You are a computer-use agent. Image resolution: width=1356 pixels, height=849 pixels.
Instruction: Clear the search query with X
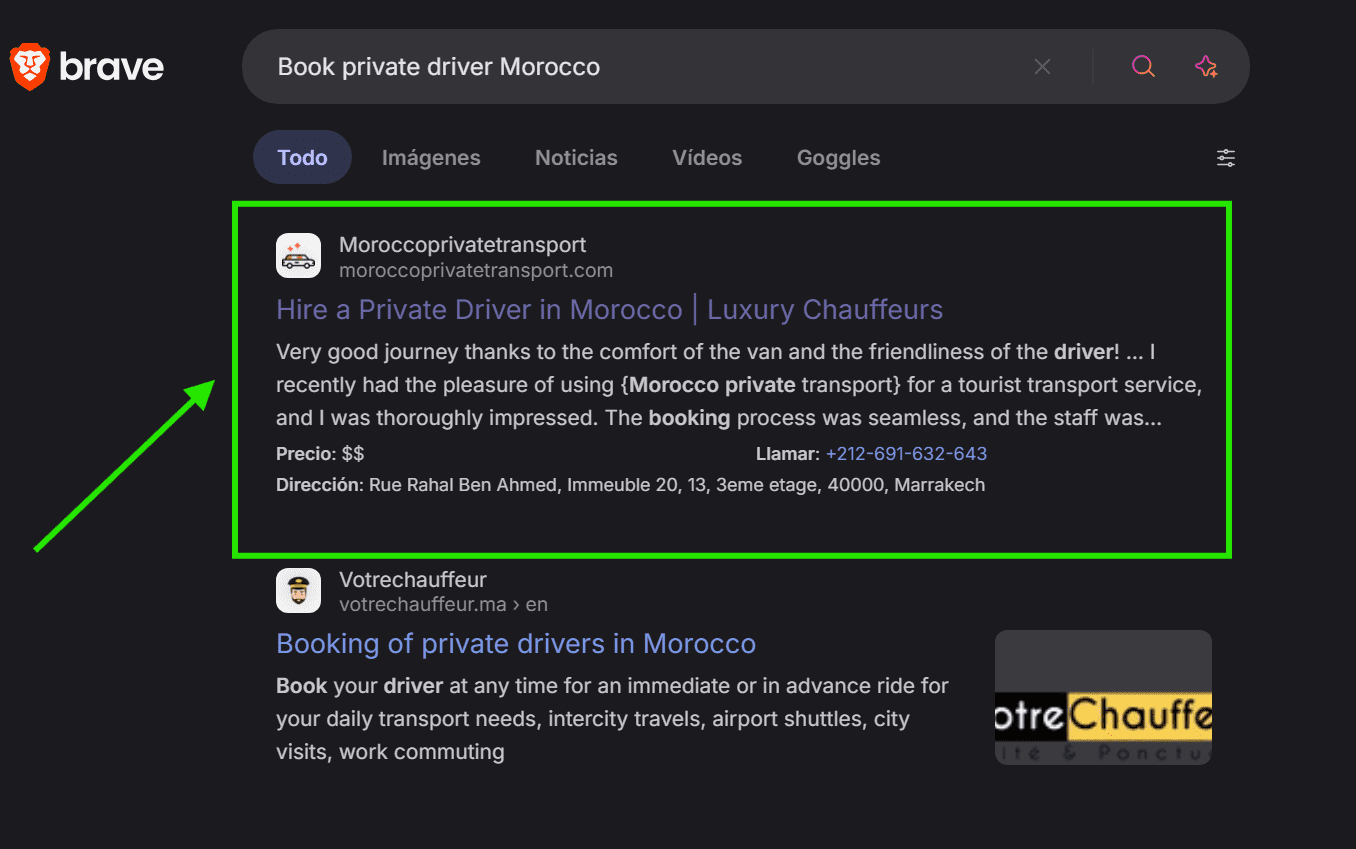click(1042, 67)
